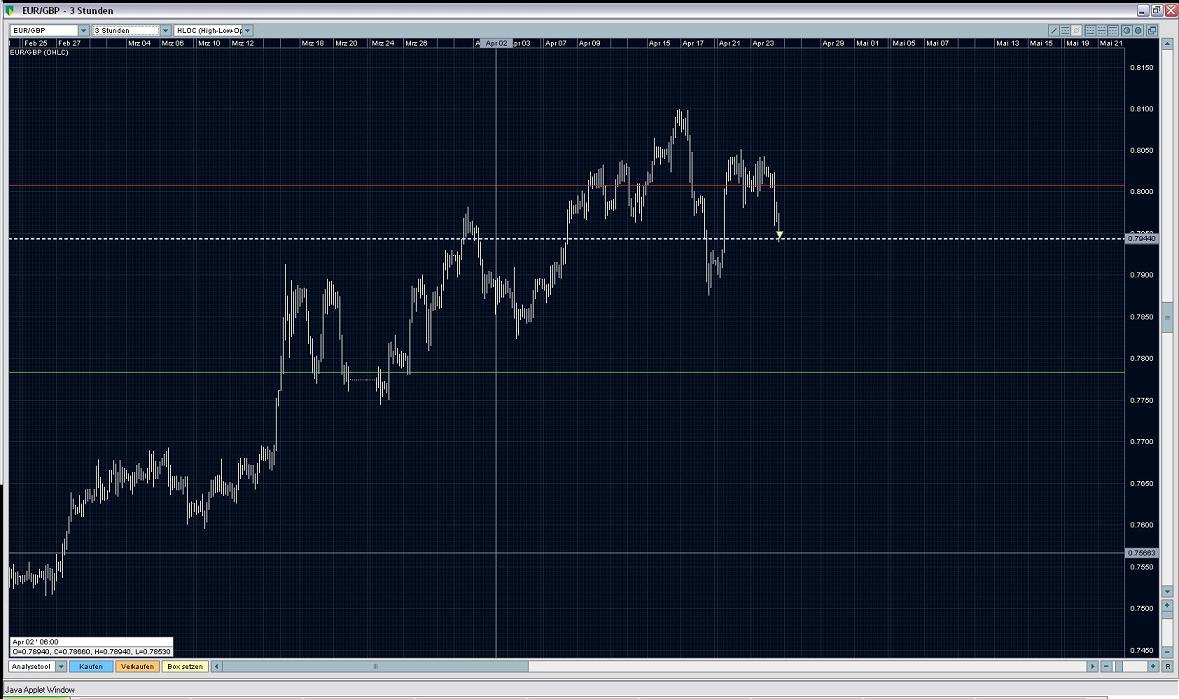Click the first circle icon in toolbar
Screen dimensions: 1179x699
pyautogui.click(x=1126, y=30)
